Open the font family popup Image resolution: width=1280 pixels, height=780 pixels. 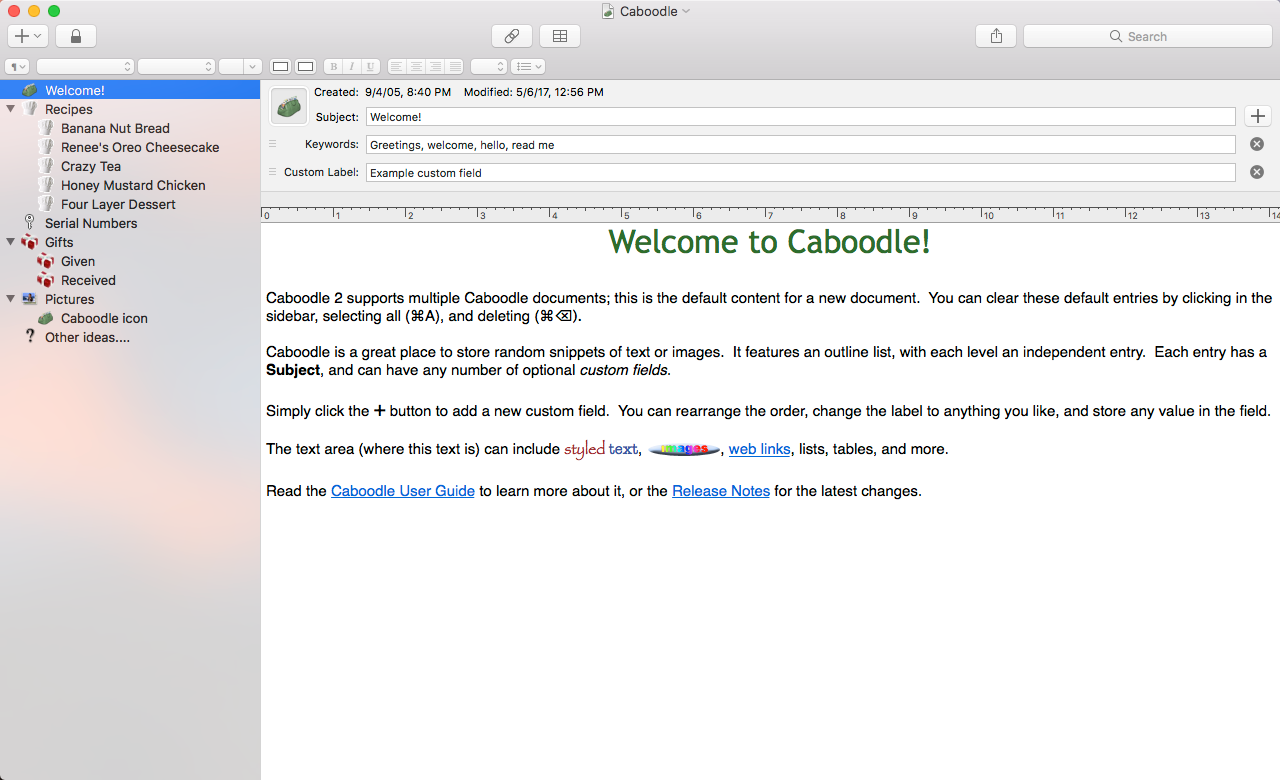[x=85, y=67]
